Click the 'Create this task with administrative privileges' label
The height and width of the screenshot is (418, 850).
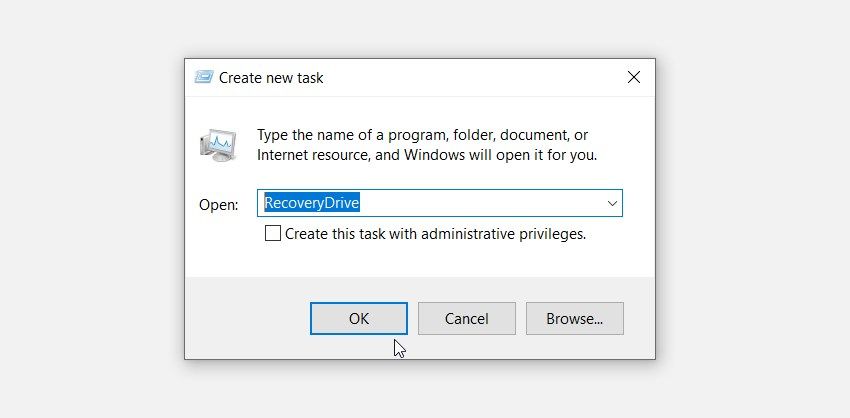(x=435, y=234)
